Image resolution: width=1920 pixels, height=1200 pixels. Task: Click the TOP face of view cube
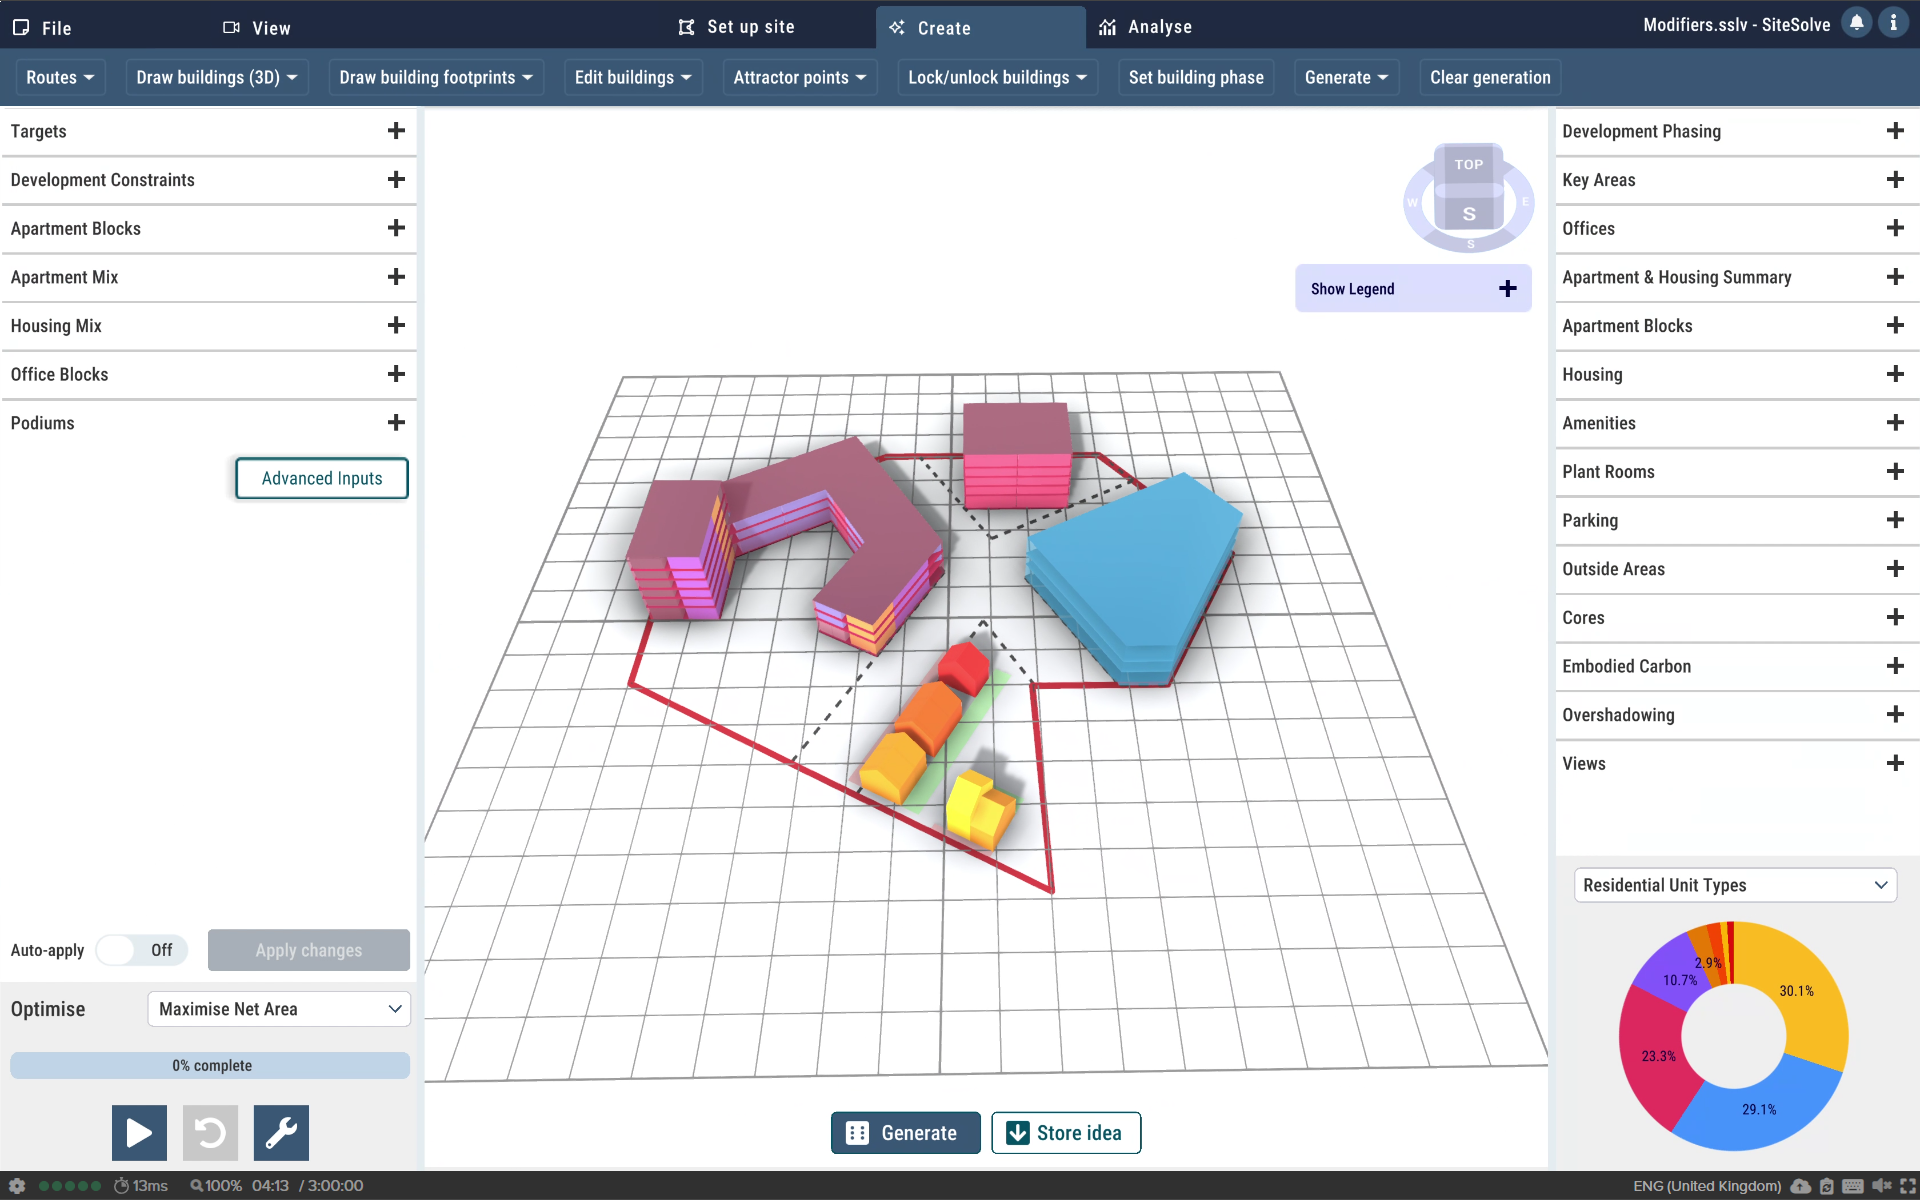1468,165
